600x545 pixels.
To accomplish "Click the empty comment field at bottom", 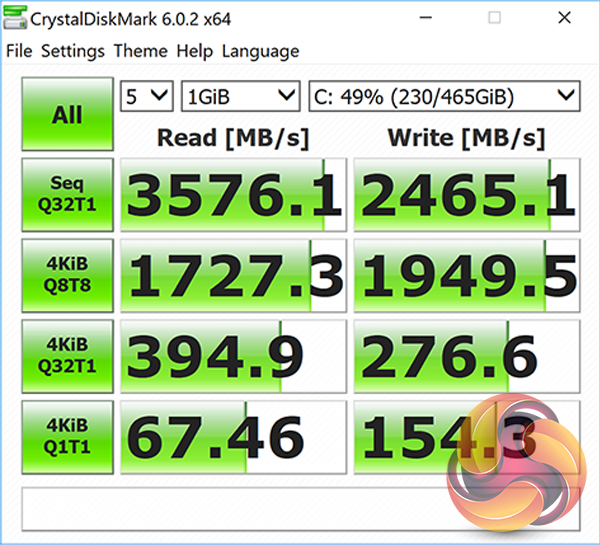I will tap(301, 509).
